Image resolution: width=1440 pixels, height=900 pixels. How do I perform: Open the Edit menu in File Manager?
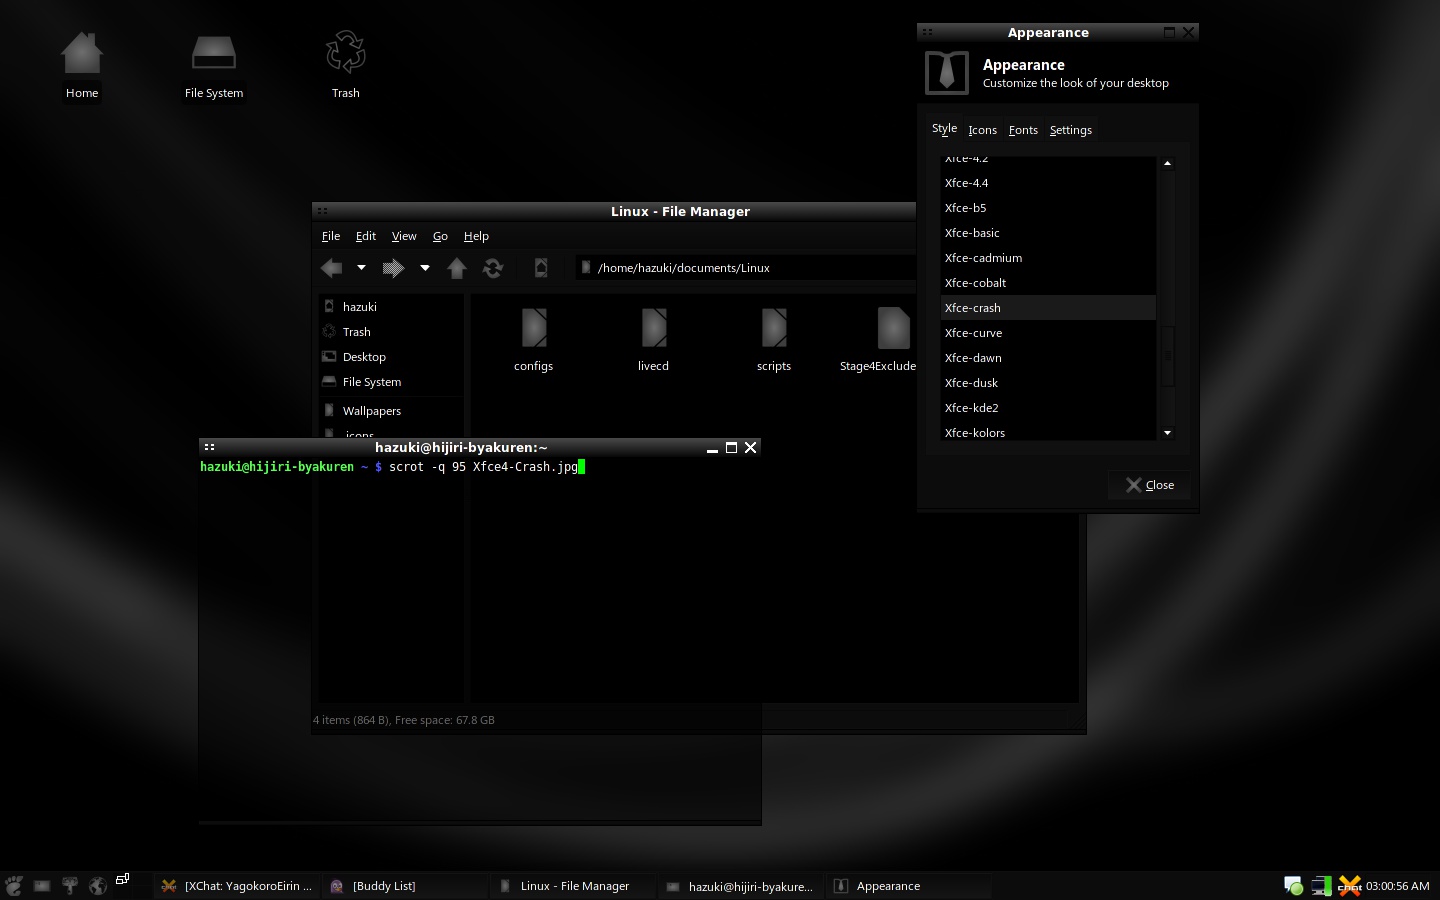[366, 236]
